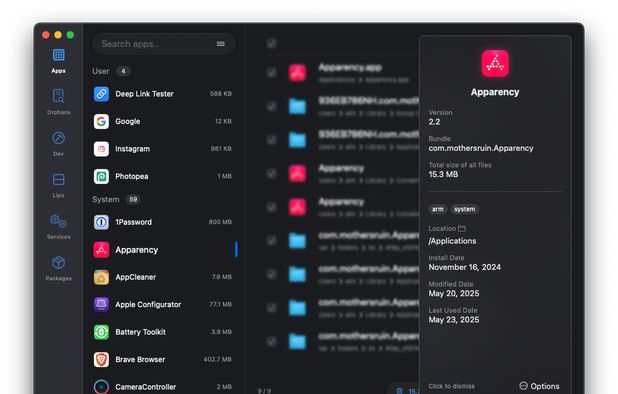Click the Photopea app icon

pyautogui.click(x=101, y=176)
